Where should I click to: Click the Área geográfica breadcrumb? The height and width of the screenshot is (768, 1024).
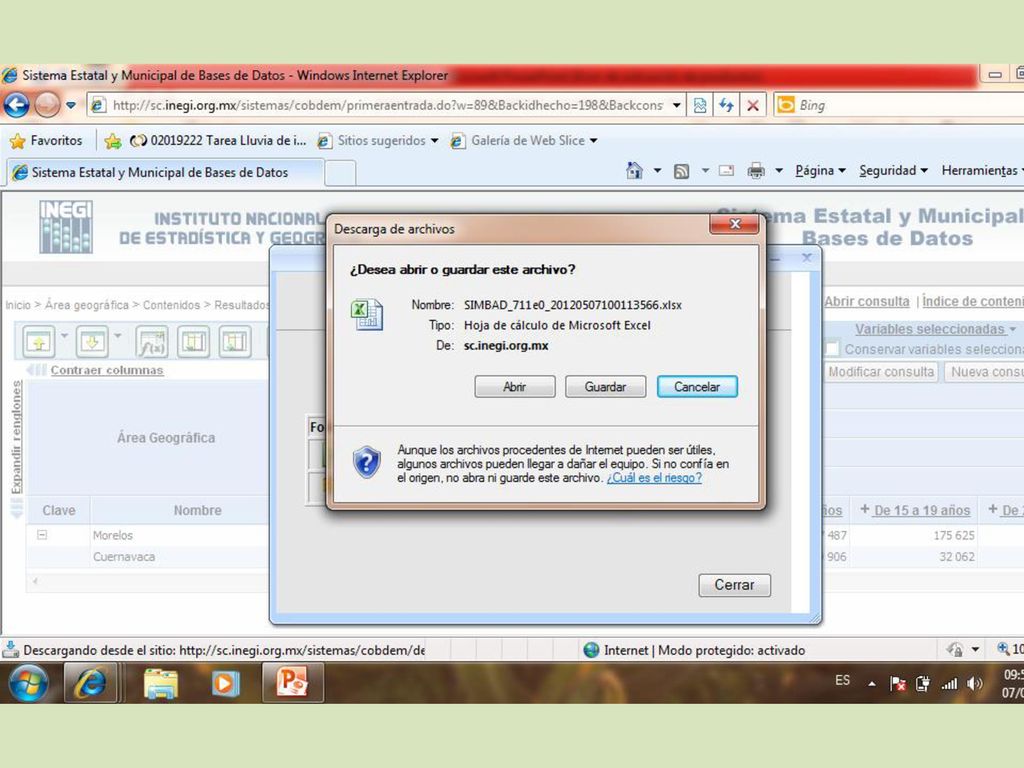pyautogui.click(x=87, y=305)
